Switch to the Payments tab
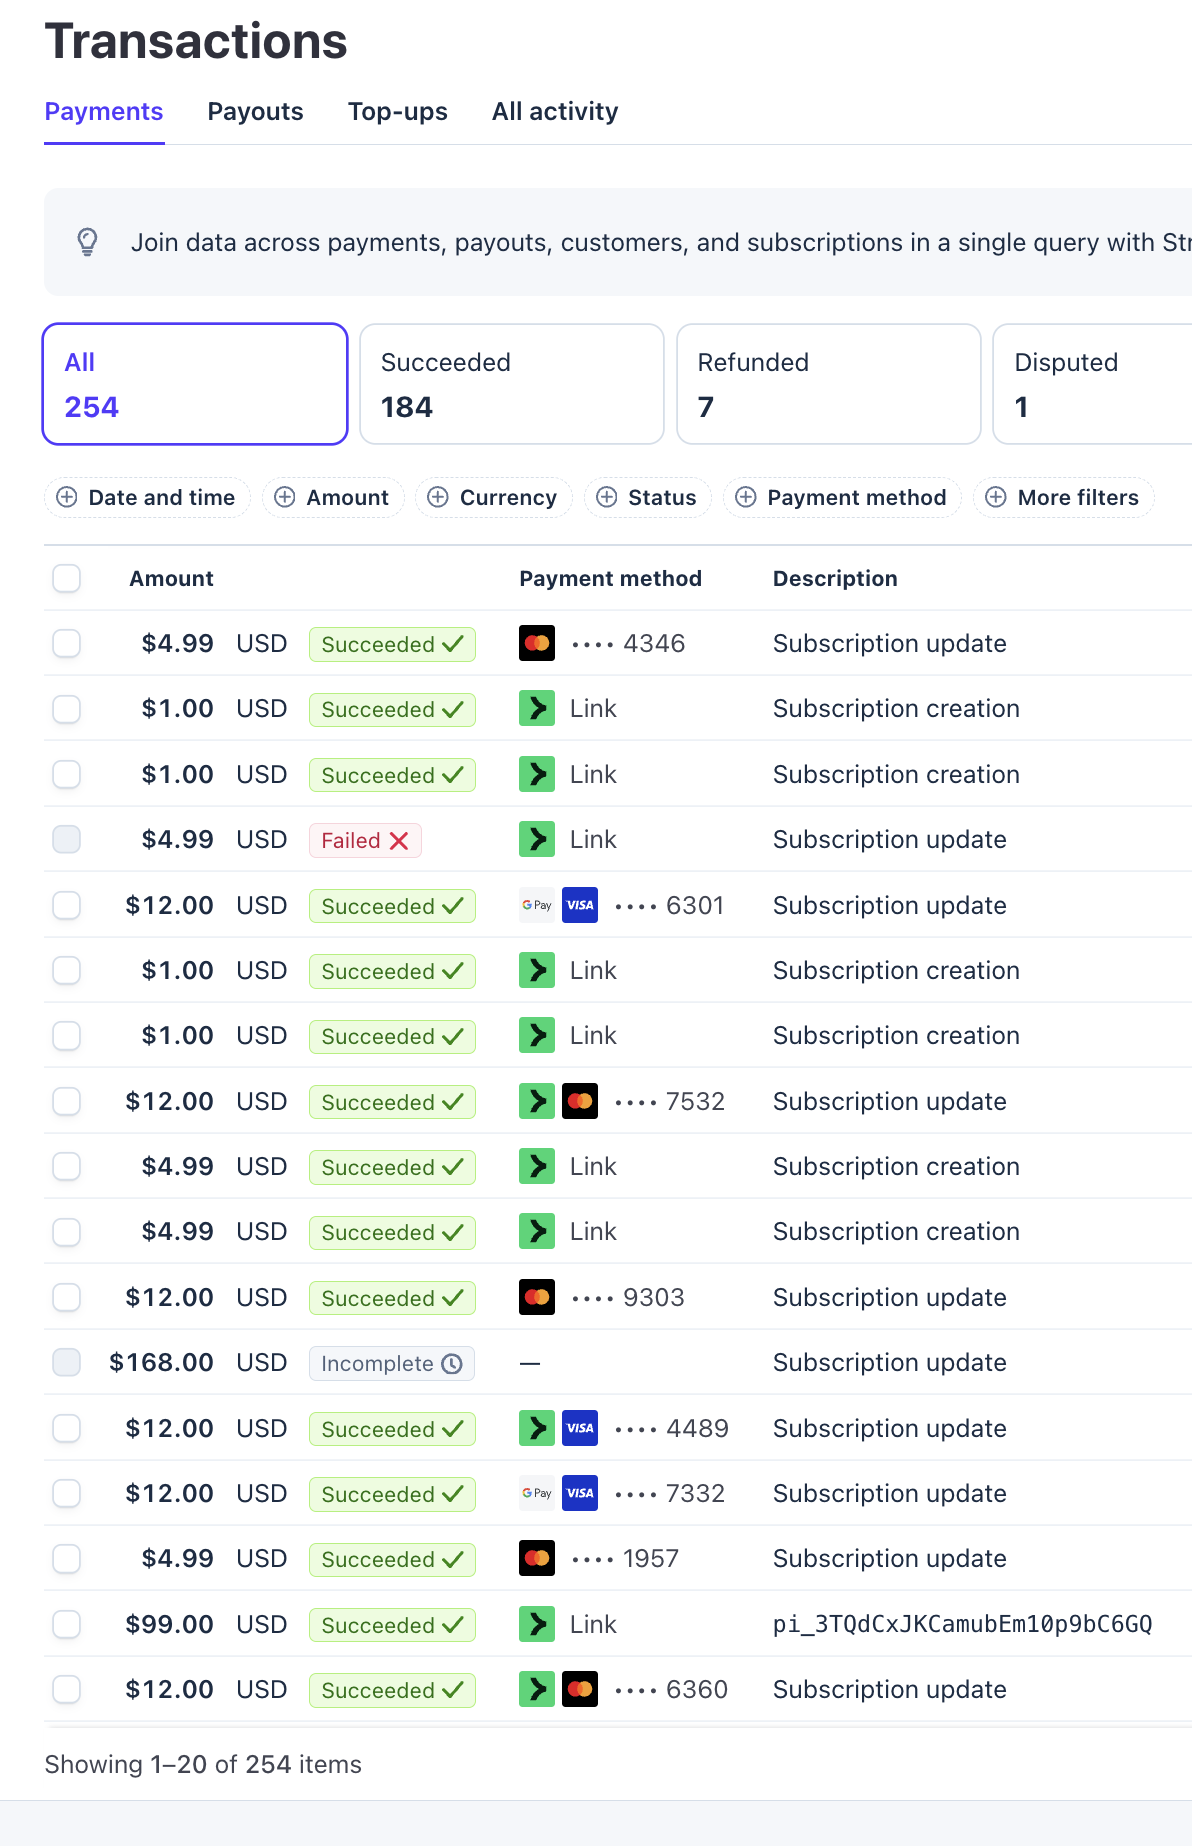 click(104, 111)
